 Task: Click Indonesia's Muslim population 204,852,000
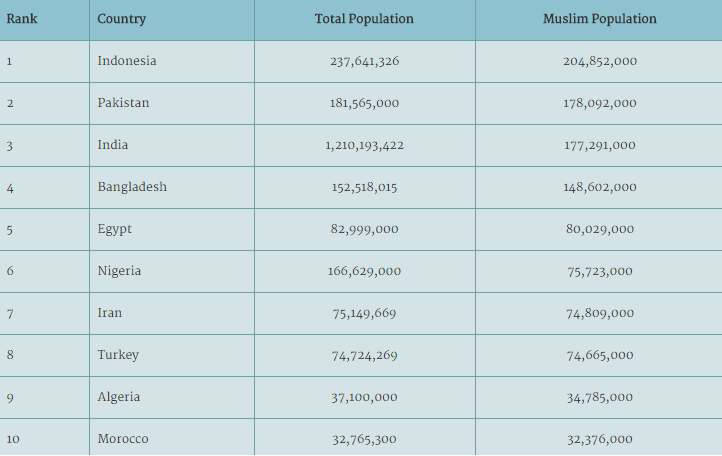(x=600, y=61)
